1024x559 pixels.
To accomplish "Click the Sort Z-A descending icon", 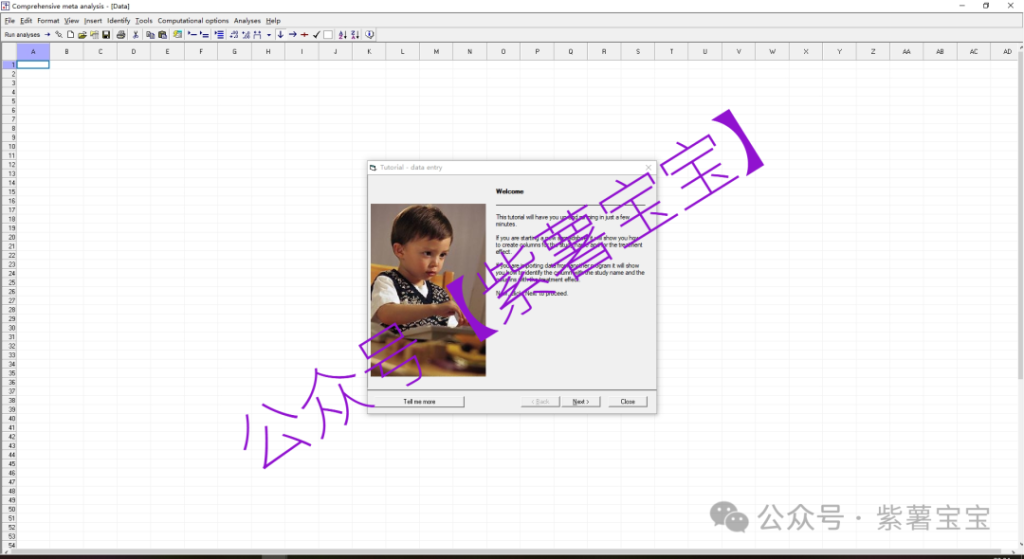I will click(355, 35).
